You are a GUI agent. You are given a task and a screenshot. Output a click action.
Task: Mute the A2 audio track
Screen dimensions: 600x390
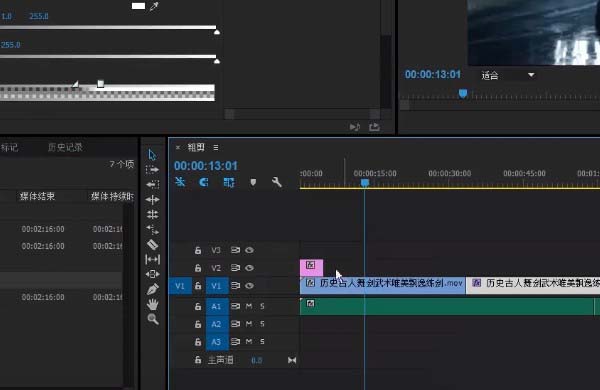[x=249, y=324]
